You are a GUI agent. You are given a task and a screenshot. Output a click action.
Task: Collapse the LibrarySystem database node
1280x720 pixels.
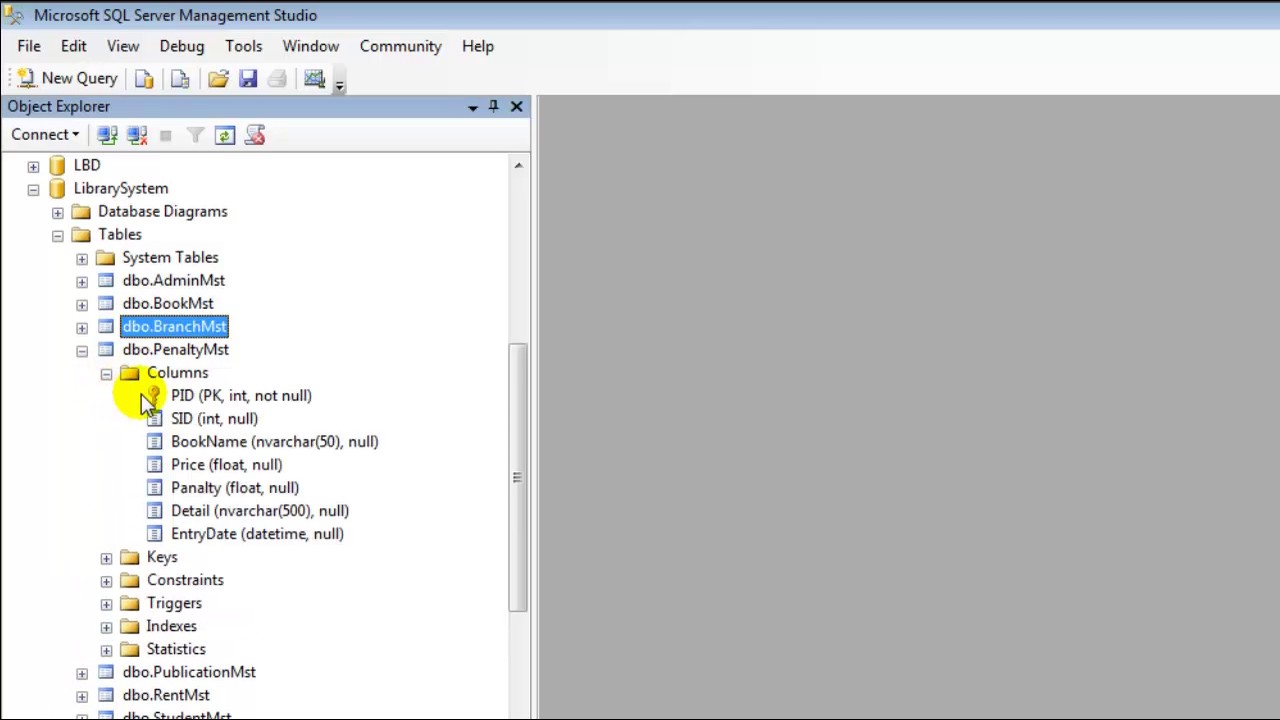coord(33,189)
